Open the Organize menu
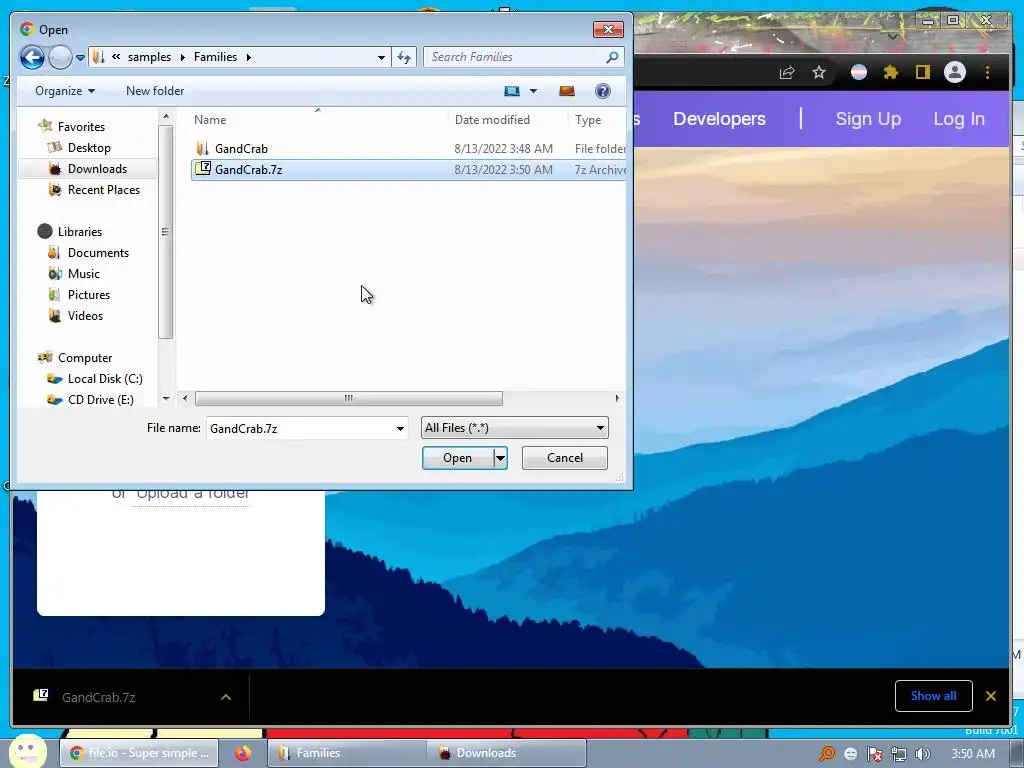This screenshot has height=768, width=1024. [x=65, y=91]
